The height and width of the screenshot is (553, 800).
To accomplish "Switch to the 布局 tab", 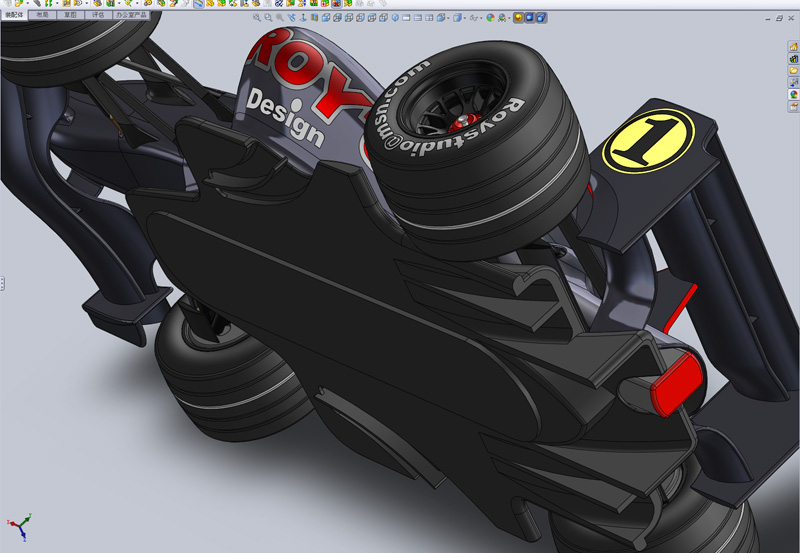I will [x=42, y=15].
